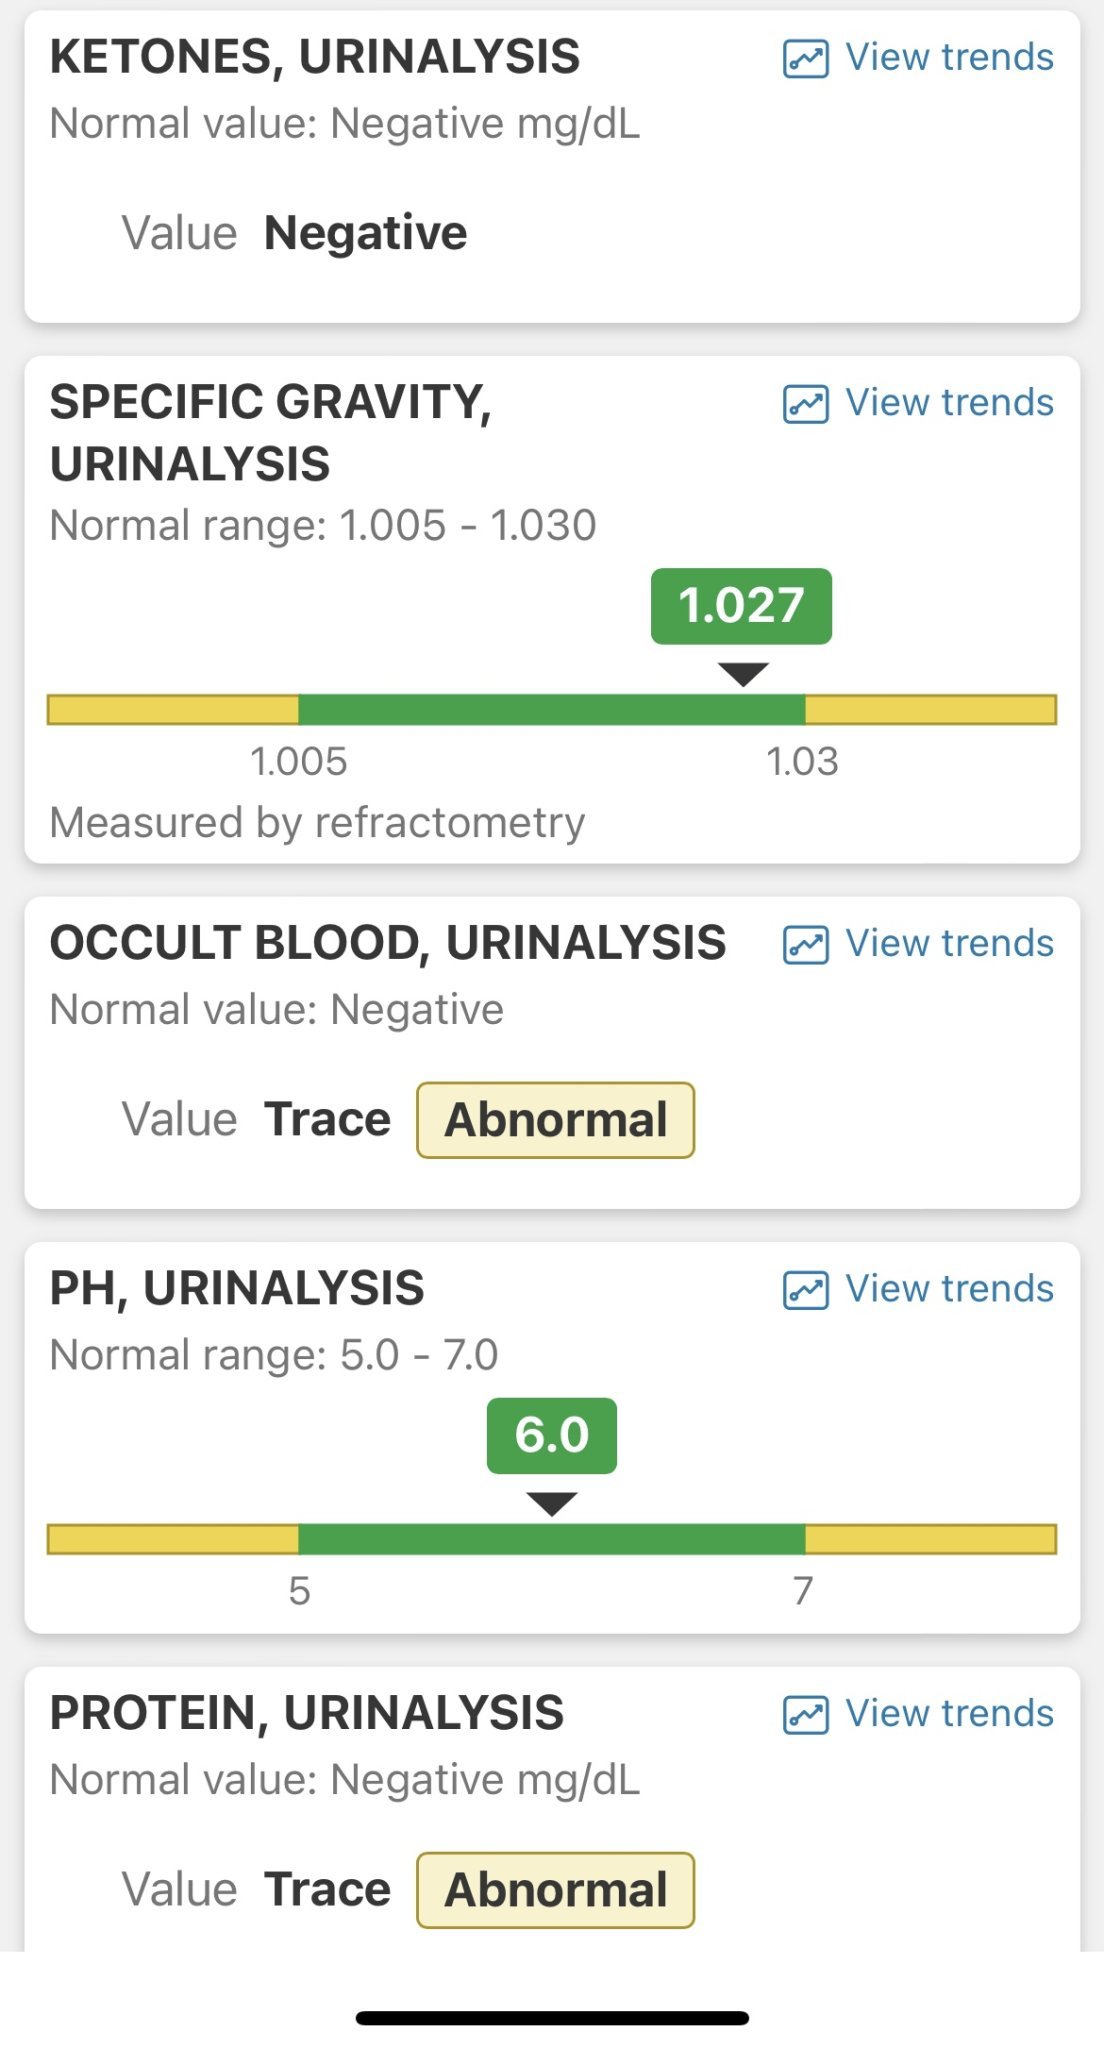This screenshot has width=1104, height=2048.
Task: Open View trends link for PH, Urinalysis
Action: (949, 1289)
